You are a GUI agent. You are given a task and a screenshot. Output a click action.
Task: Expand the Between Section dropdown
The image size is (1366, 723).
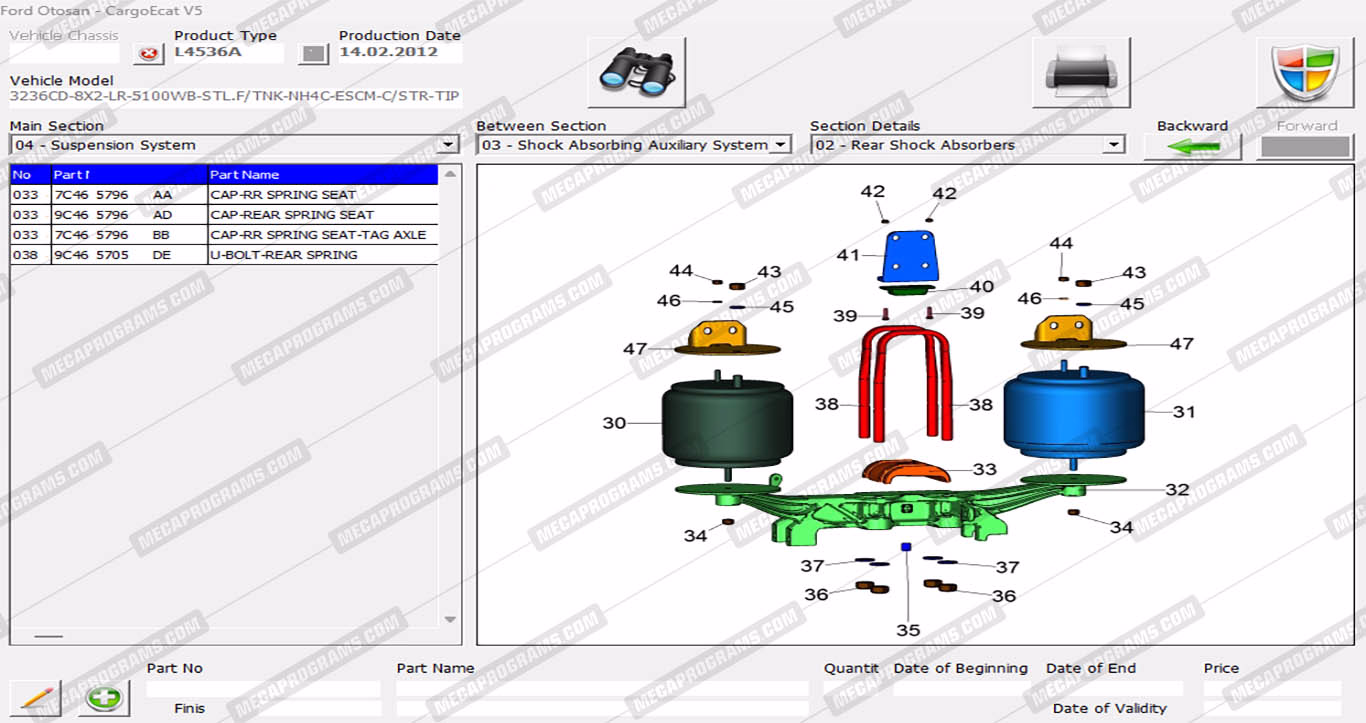point(779,146)
